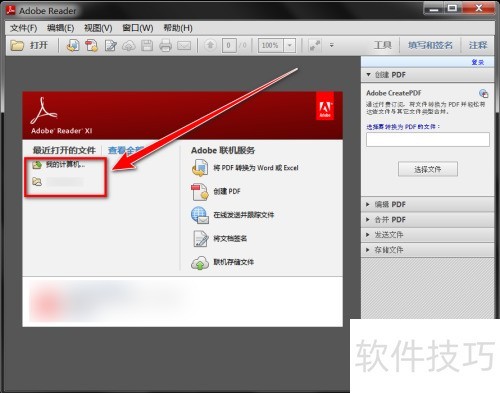Open the 窗口(W) menu

click(x=138, y=28)
